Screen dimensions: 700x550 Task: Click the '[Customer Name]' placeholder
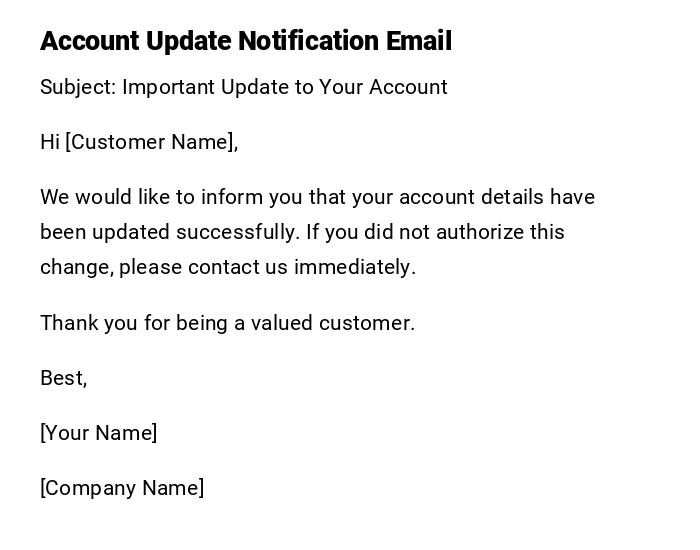click(x=151, y=142)
